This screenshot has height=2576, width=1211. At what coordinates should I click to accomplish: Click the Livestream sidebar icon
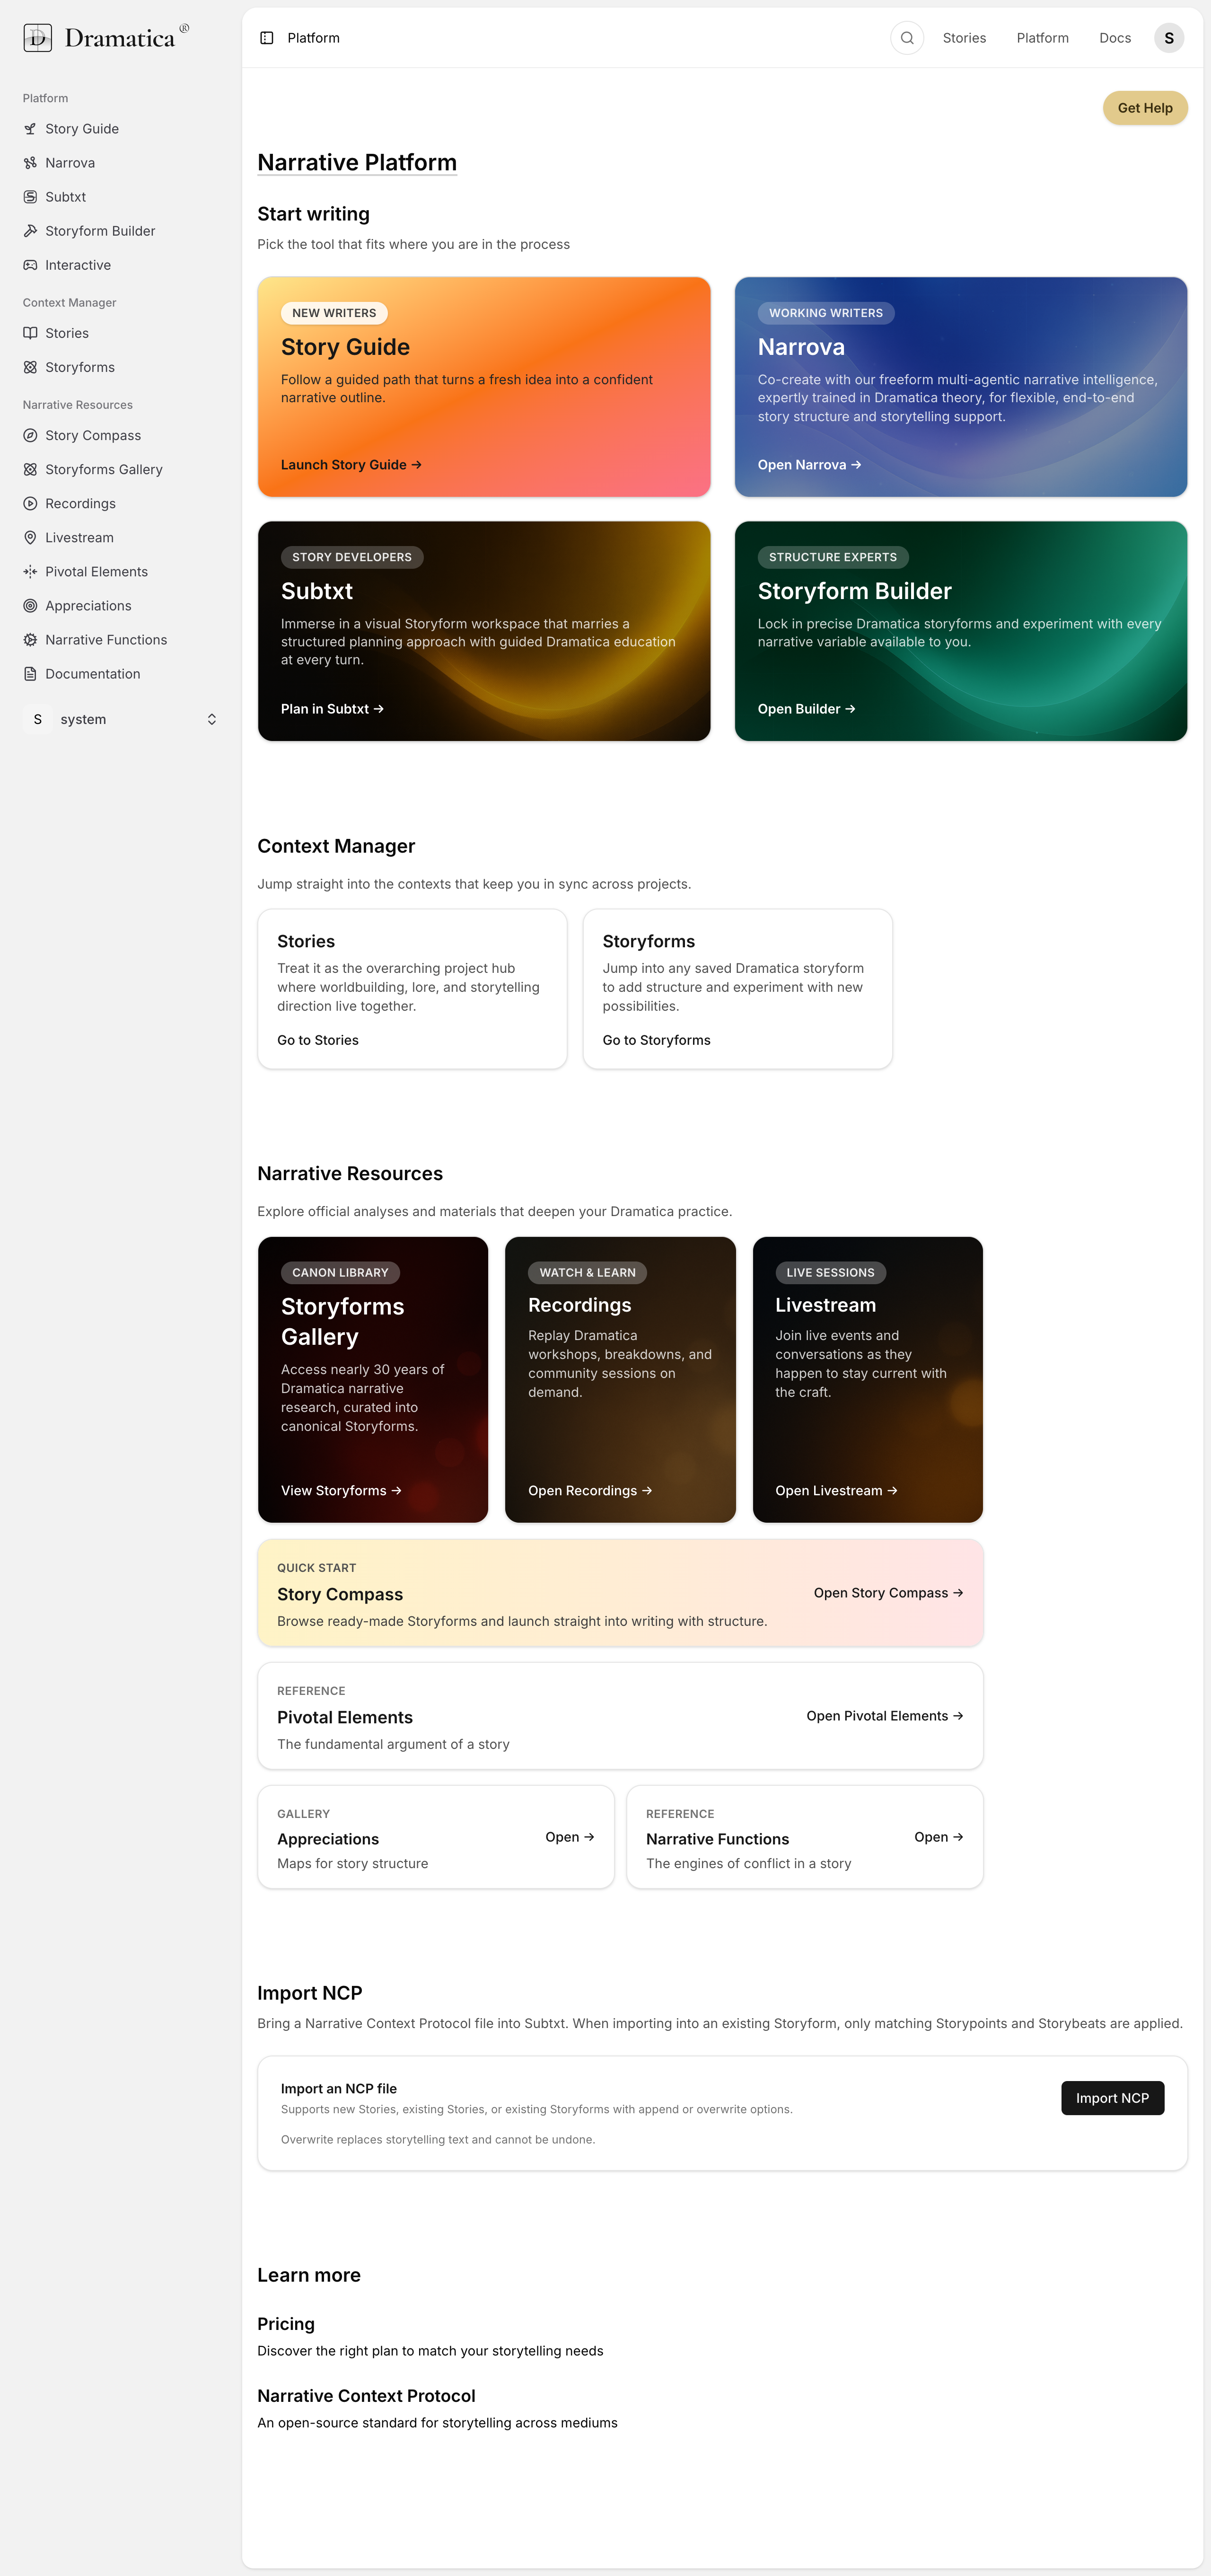pos(30,537)
